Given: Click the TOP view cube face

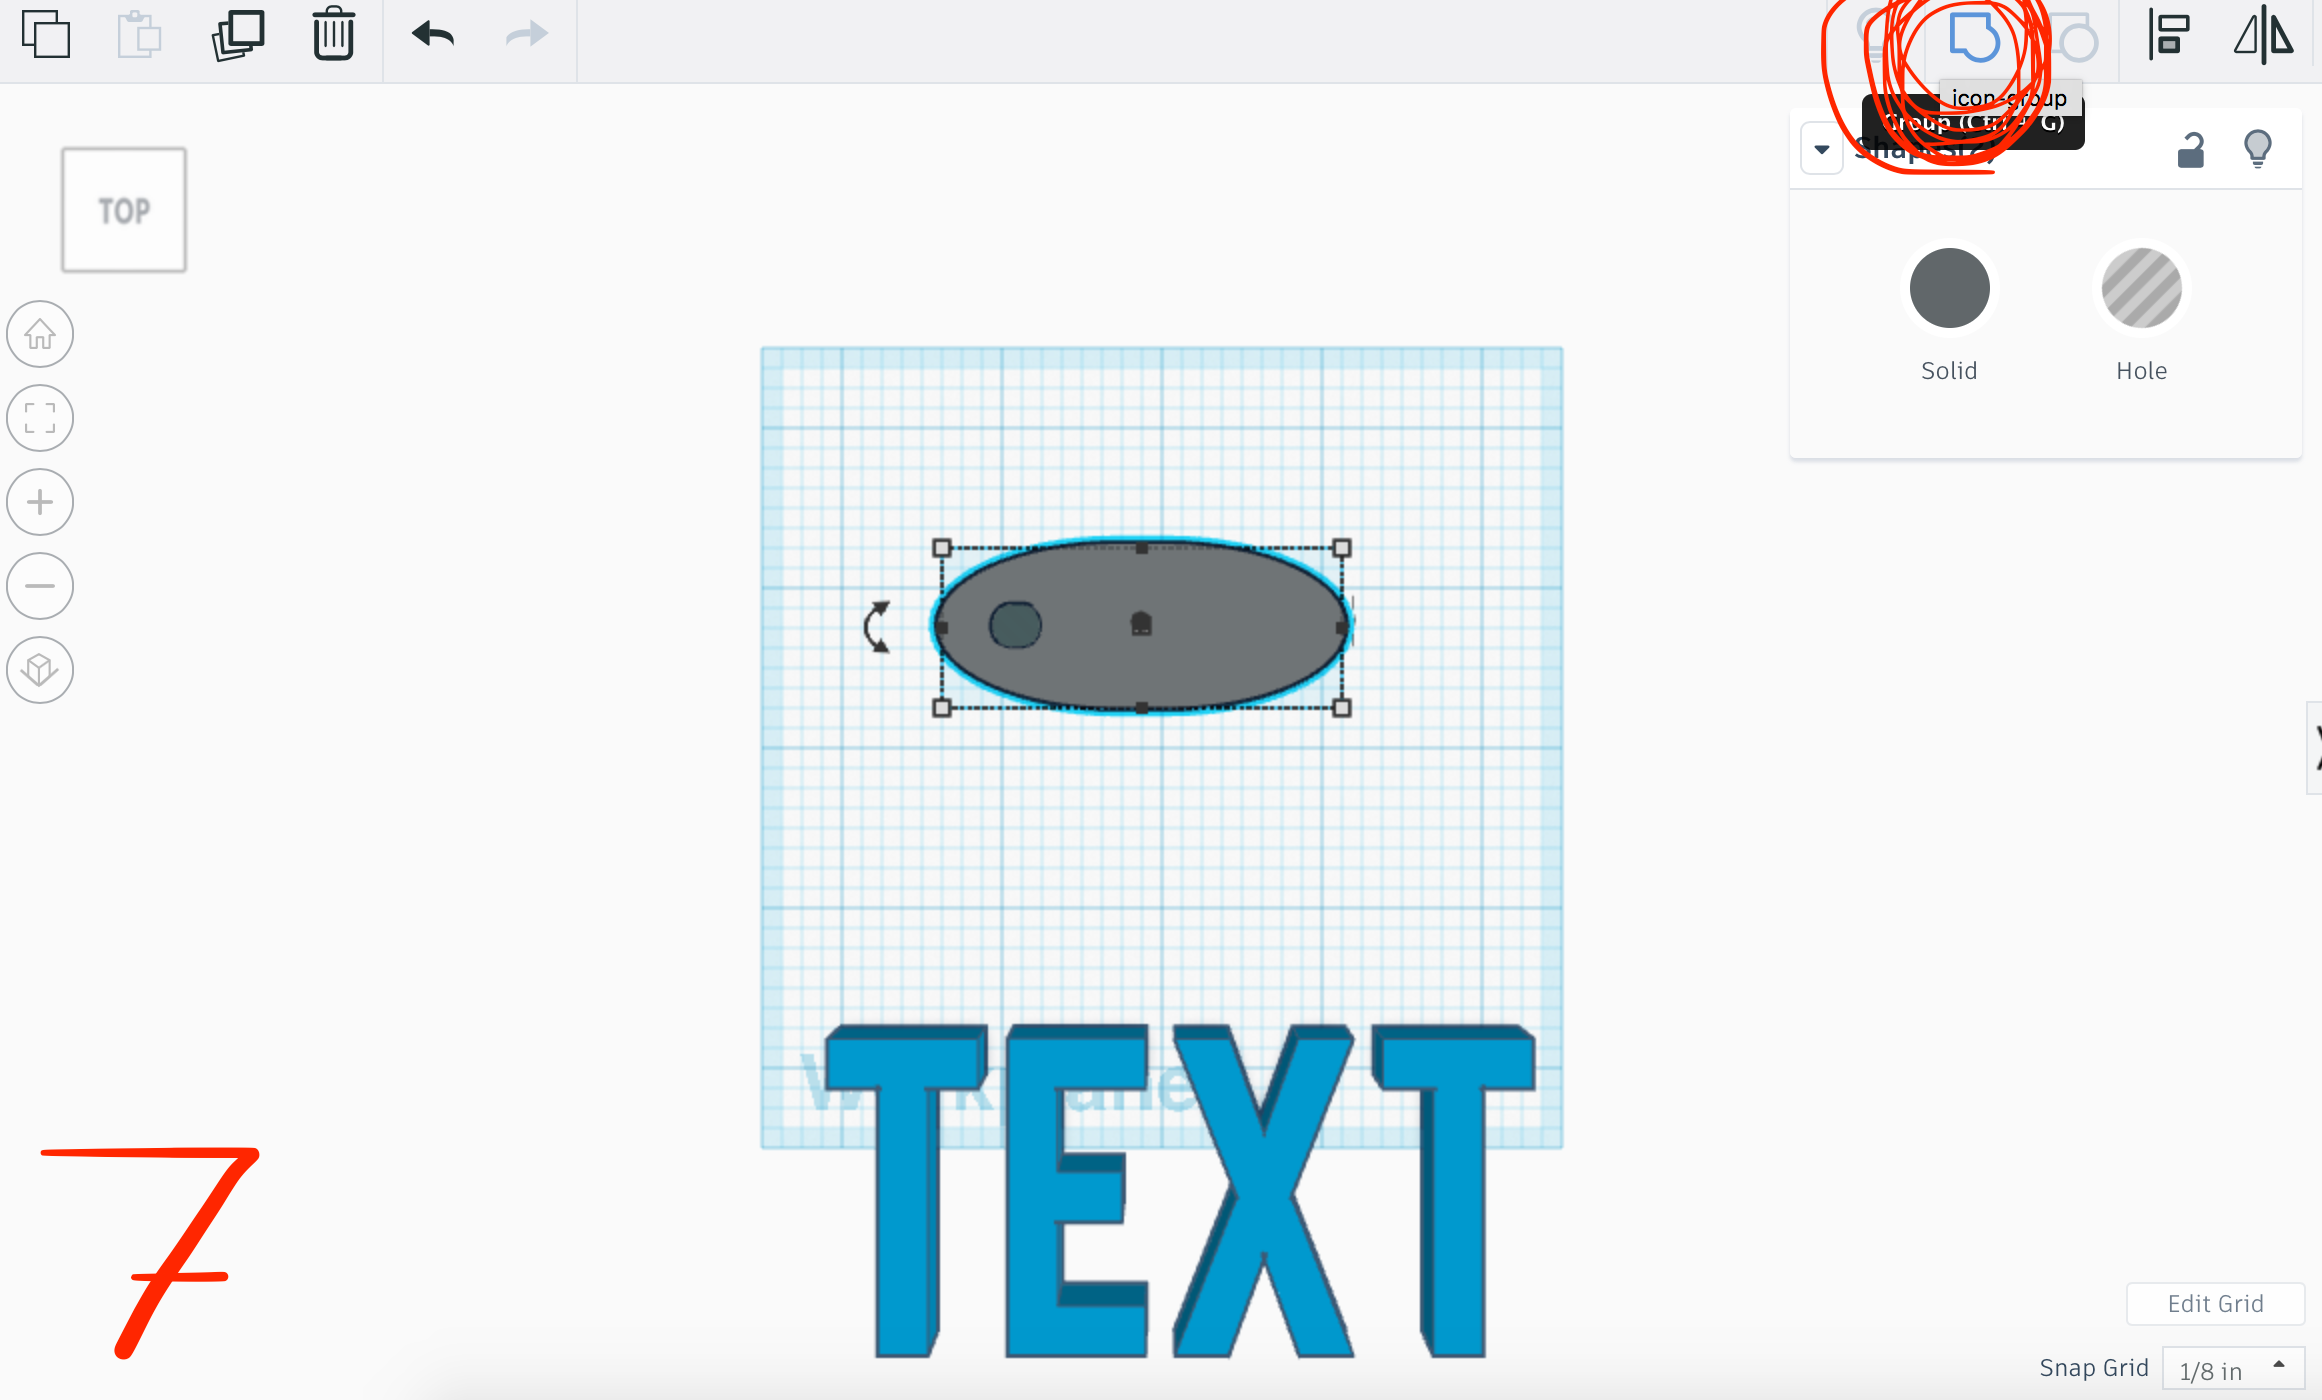Looking at the screenshot, I should click(124, 211).
